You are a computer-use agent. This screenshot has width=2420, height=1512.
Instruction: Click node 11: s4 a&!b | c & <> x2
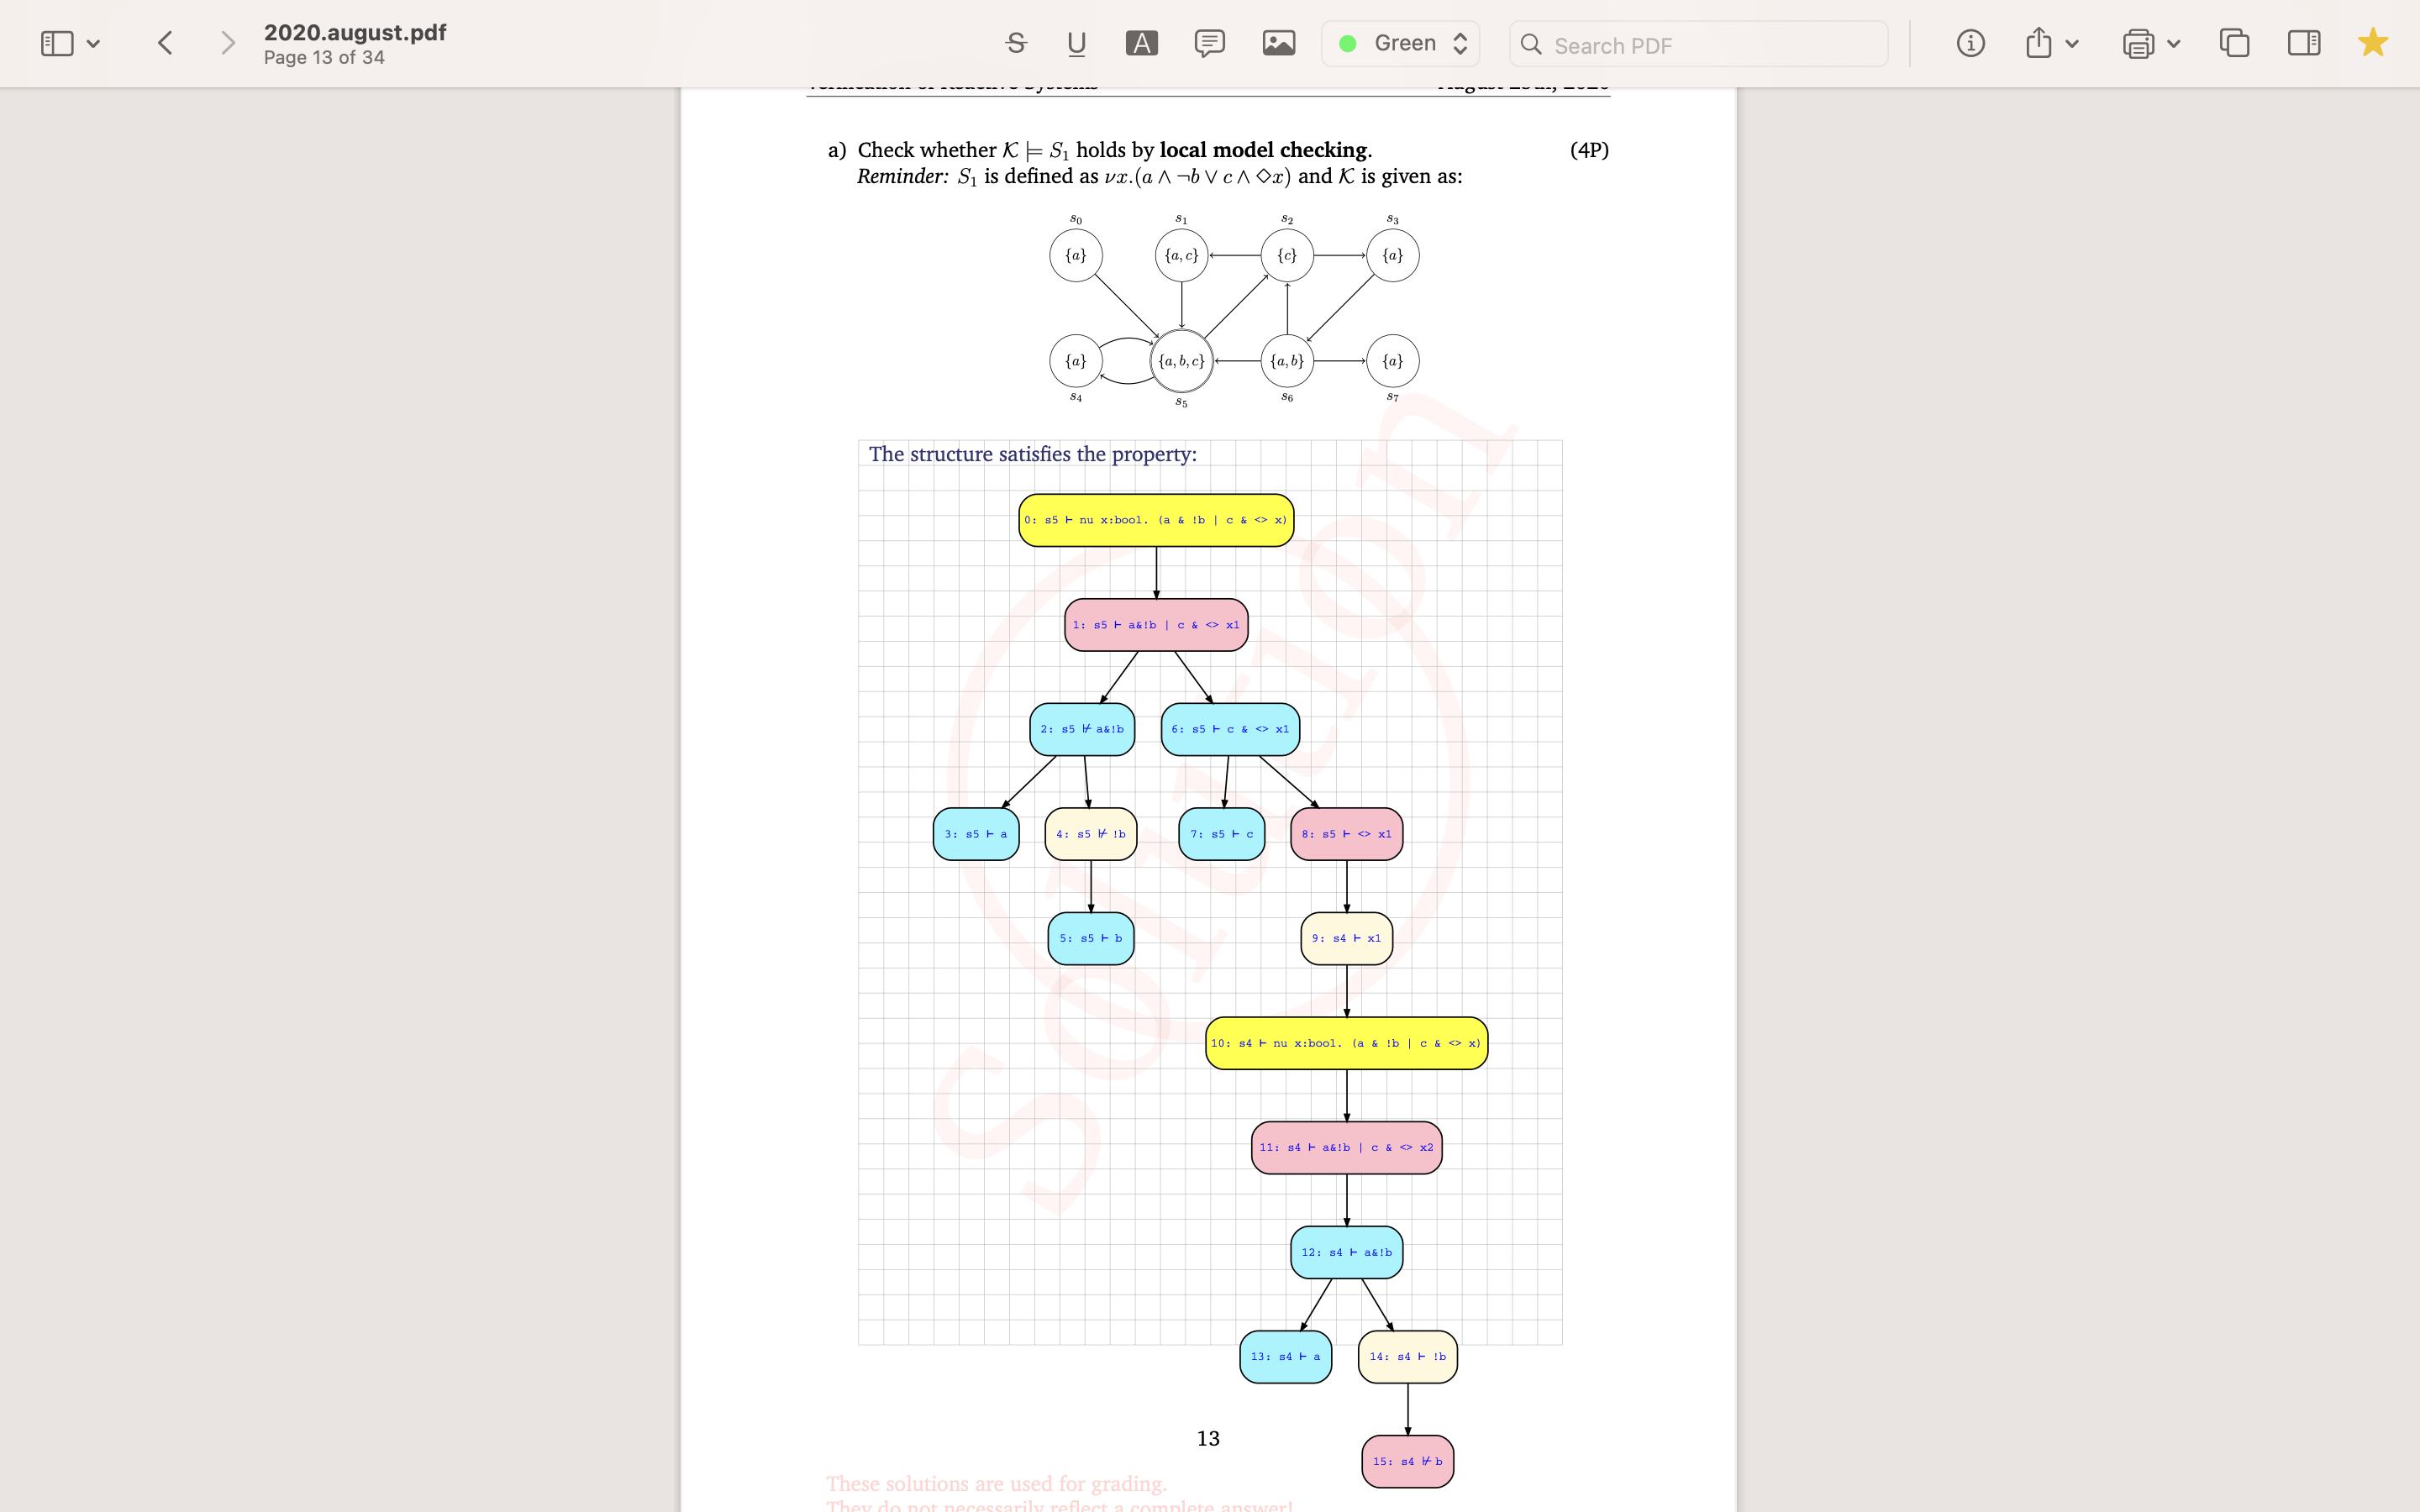pyautogui.click(x=1347, y=1148)
